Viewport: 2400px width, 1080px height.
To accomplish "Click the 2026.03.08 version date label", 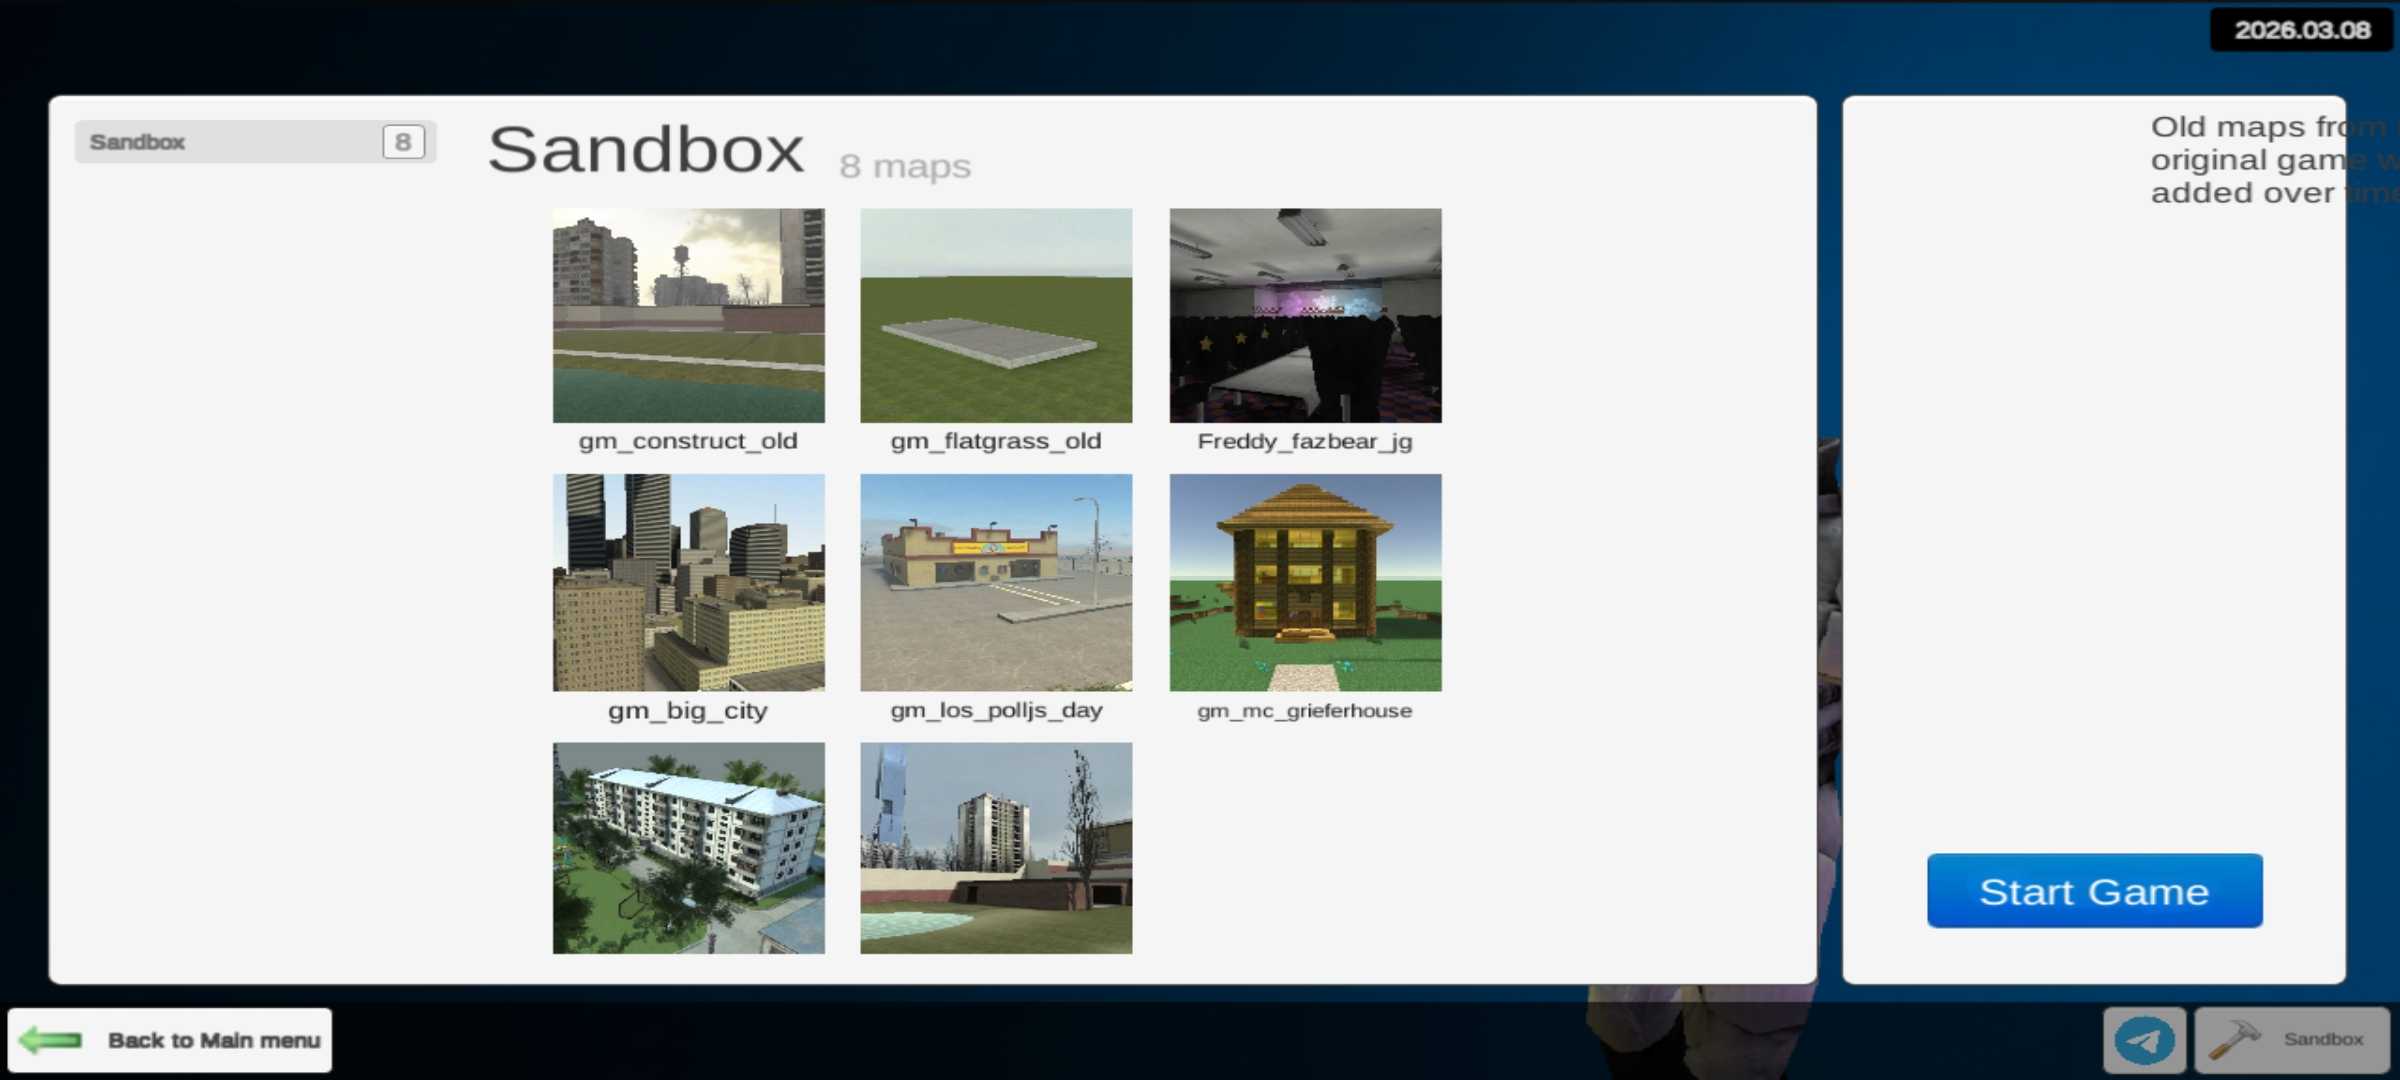I will 2302,30.
